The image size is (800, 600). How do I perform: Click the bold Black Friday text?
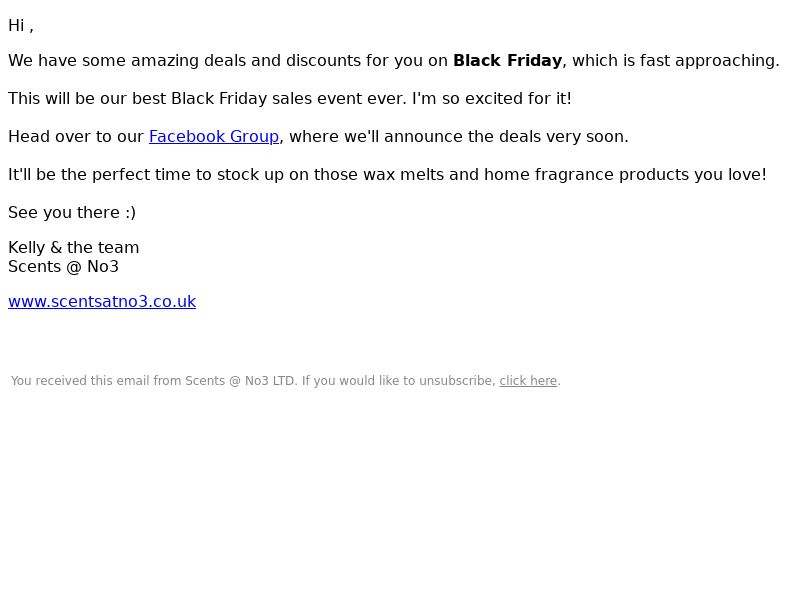(x=508, y=60)
